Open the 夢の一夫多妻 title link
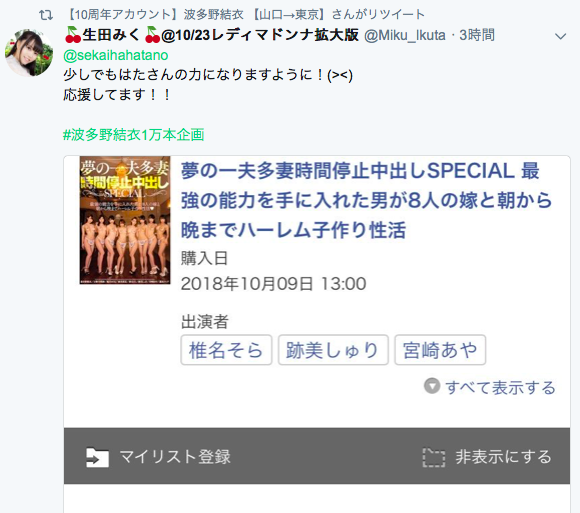Image resolution: width=580 pixels, height=513 pixels. (366, 200)
